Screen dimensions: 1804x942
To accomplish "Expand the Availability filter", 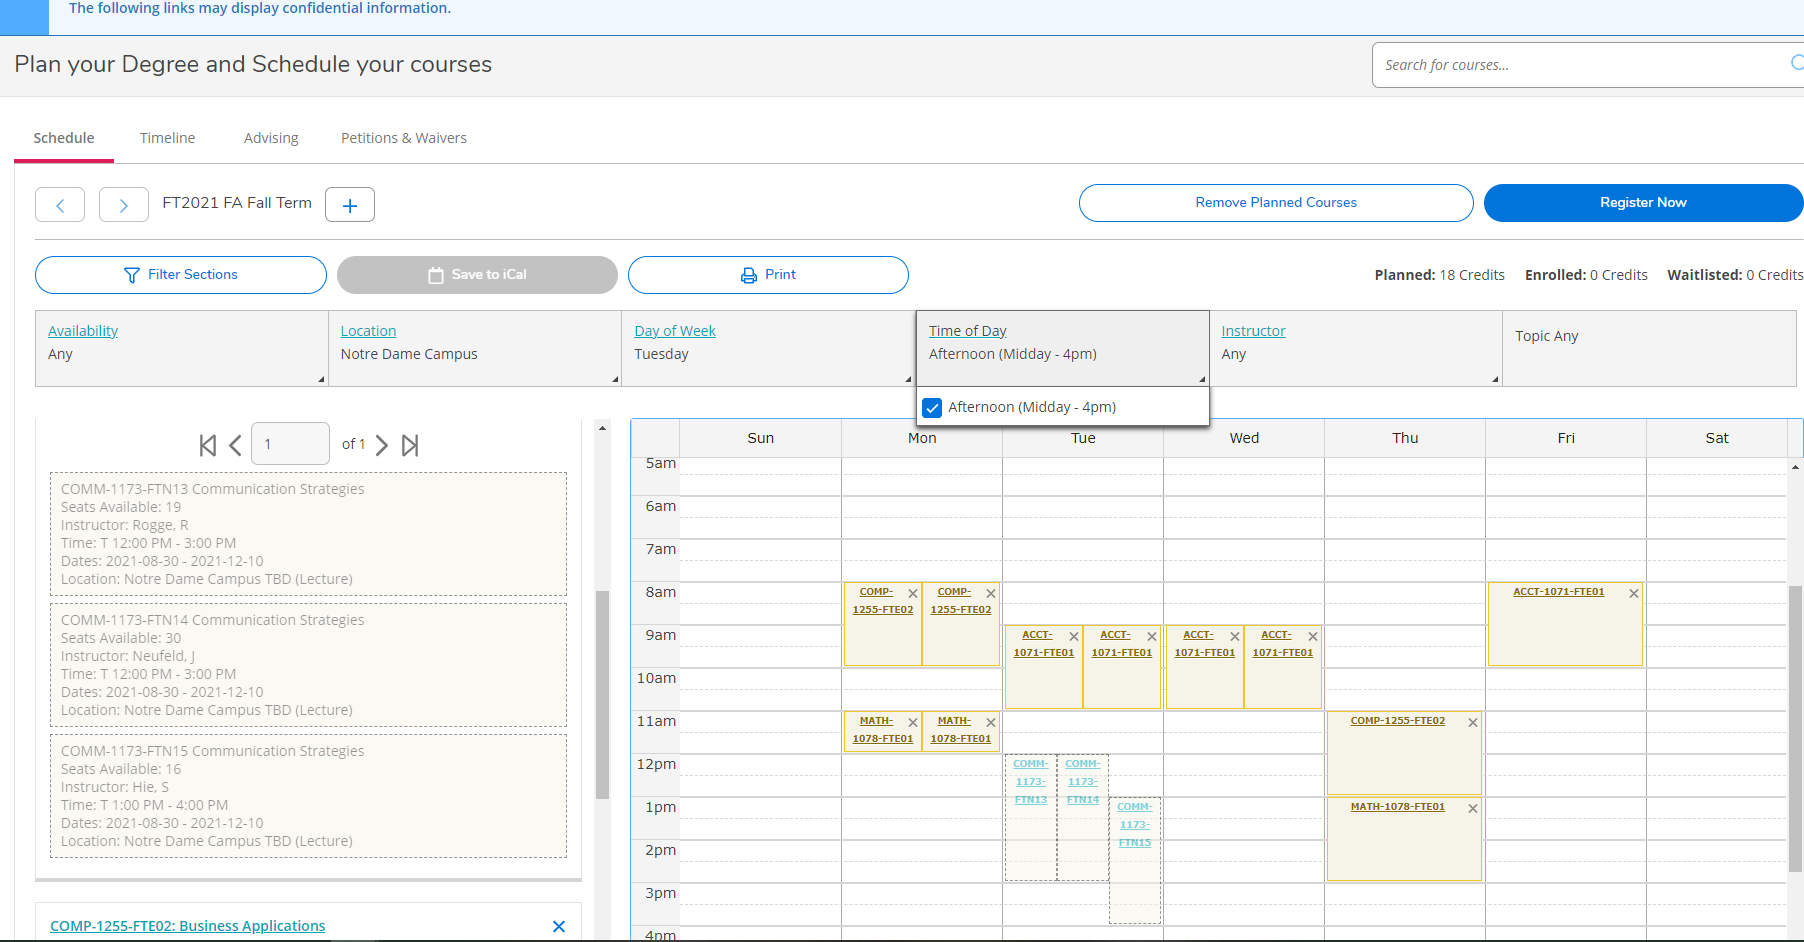I will tap(83, 331).
